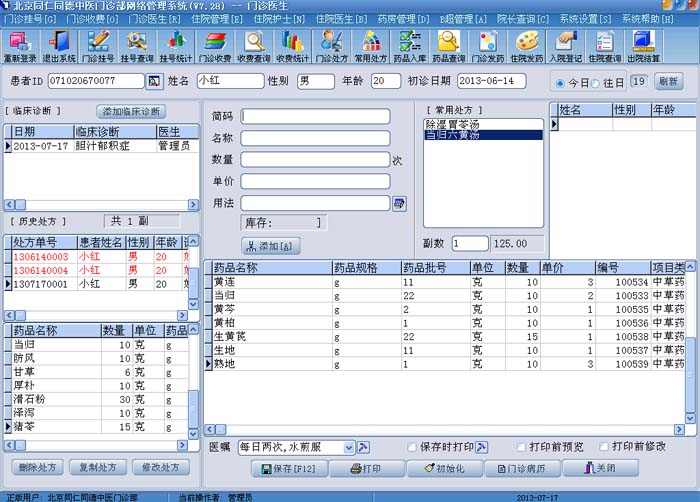Open the 系统设置[S] menu
The image size is (700, 502).
click(x=586, y=19)
